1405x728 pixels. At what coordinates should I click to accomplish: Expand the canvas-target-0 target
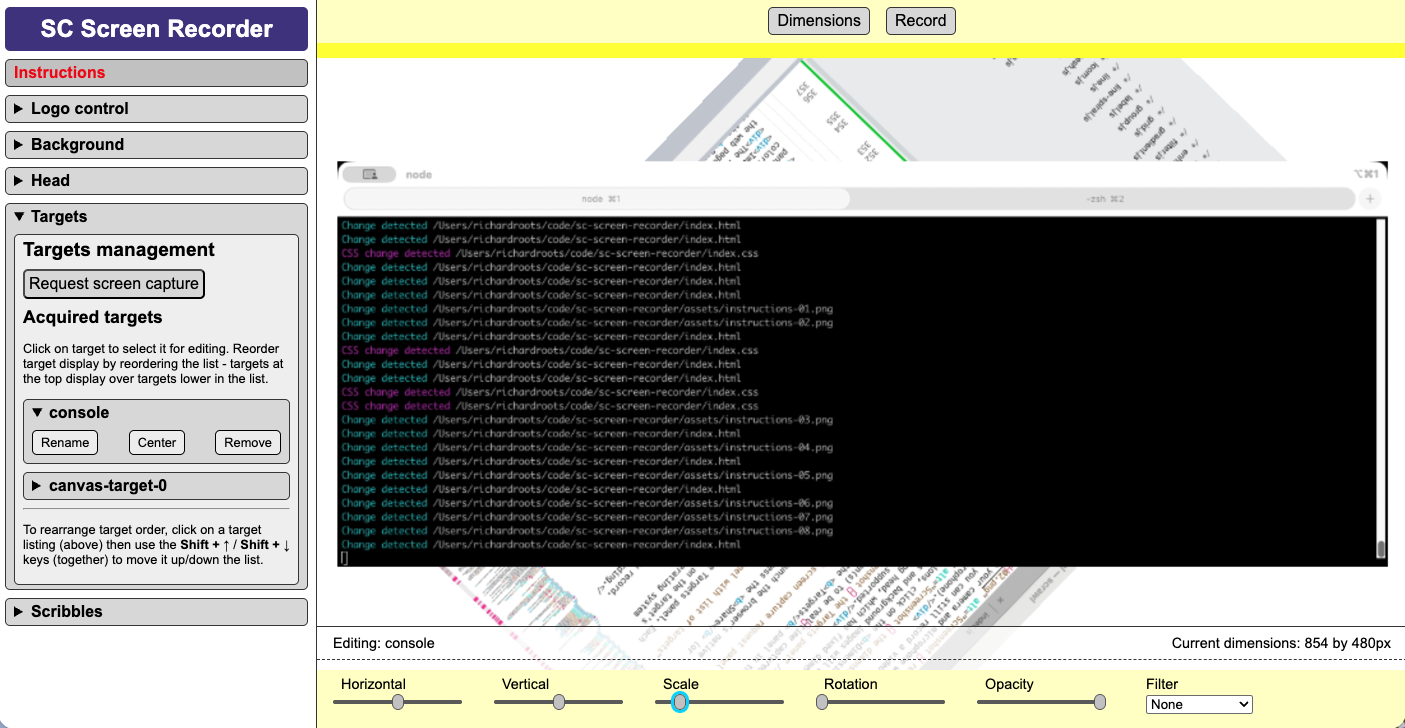(156, 485)
